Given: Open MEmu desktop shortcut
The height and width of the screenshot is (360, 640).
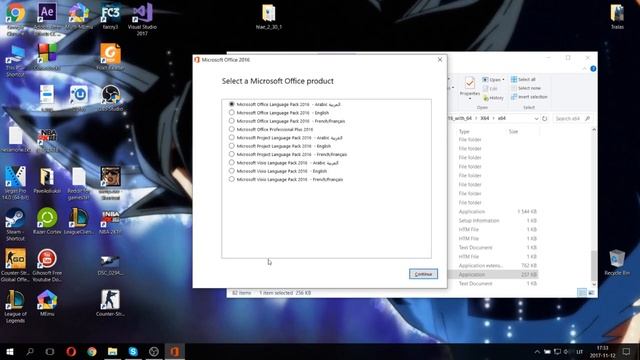Looking at the screenshot, I should [47, 303].
